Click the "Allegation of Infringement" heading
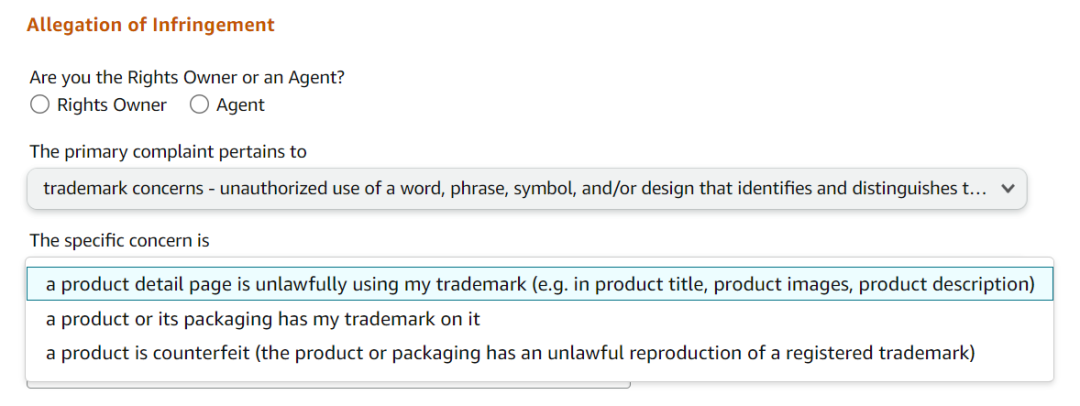The image size is (1080, 406). [x=151, y=25]
